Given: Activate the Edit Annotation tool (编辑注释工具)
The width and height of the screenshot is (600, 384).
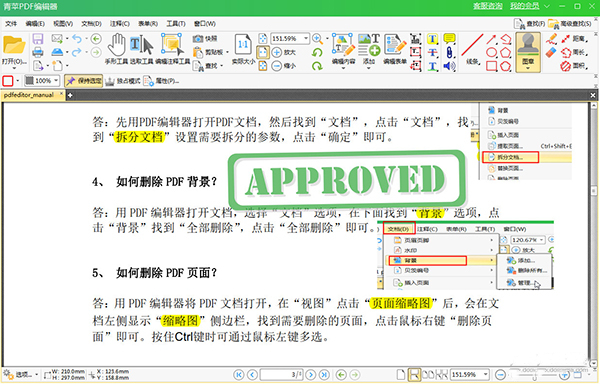Looking at the screenshot, I should pyautogui.click(x=172, y=49).
